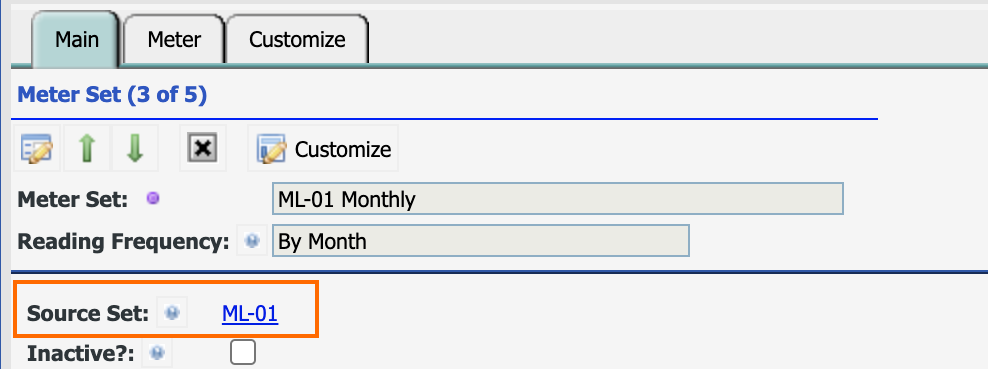Click the By Month reading frequency field
The image size is (988, 369).
(x=481, y=241)
